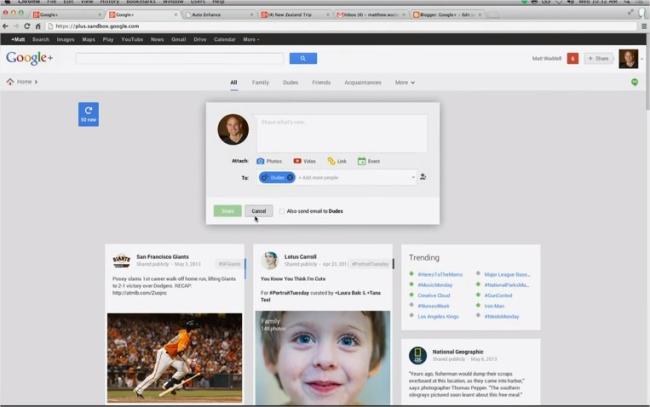Image resolution: width=650 pixels, height=407 pixels.
Task: Open Gmail from the black bar
Action: point(179,39)
